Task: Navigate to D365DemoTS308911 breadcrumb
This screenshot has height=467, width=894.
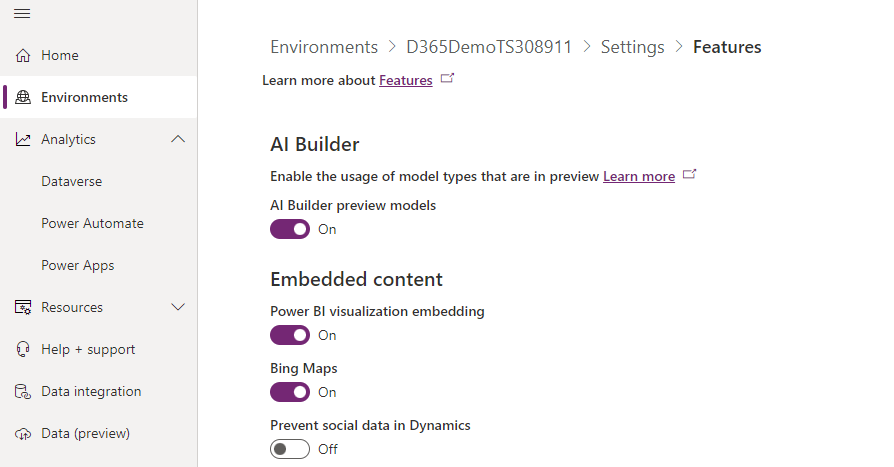Action: [489, 47]
